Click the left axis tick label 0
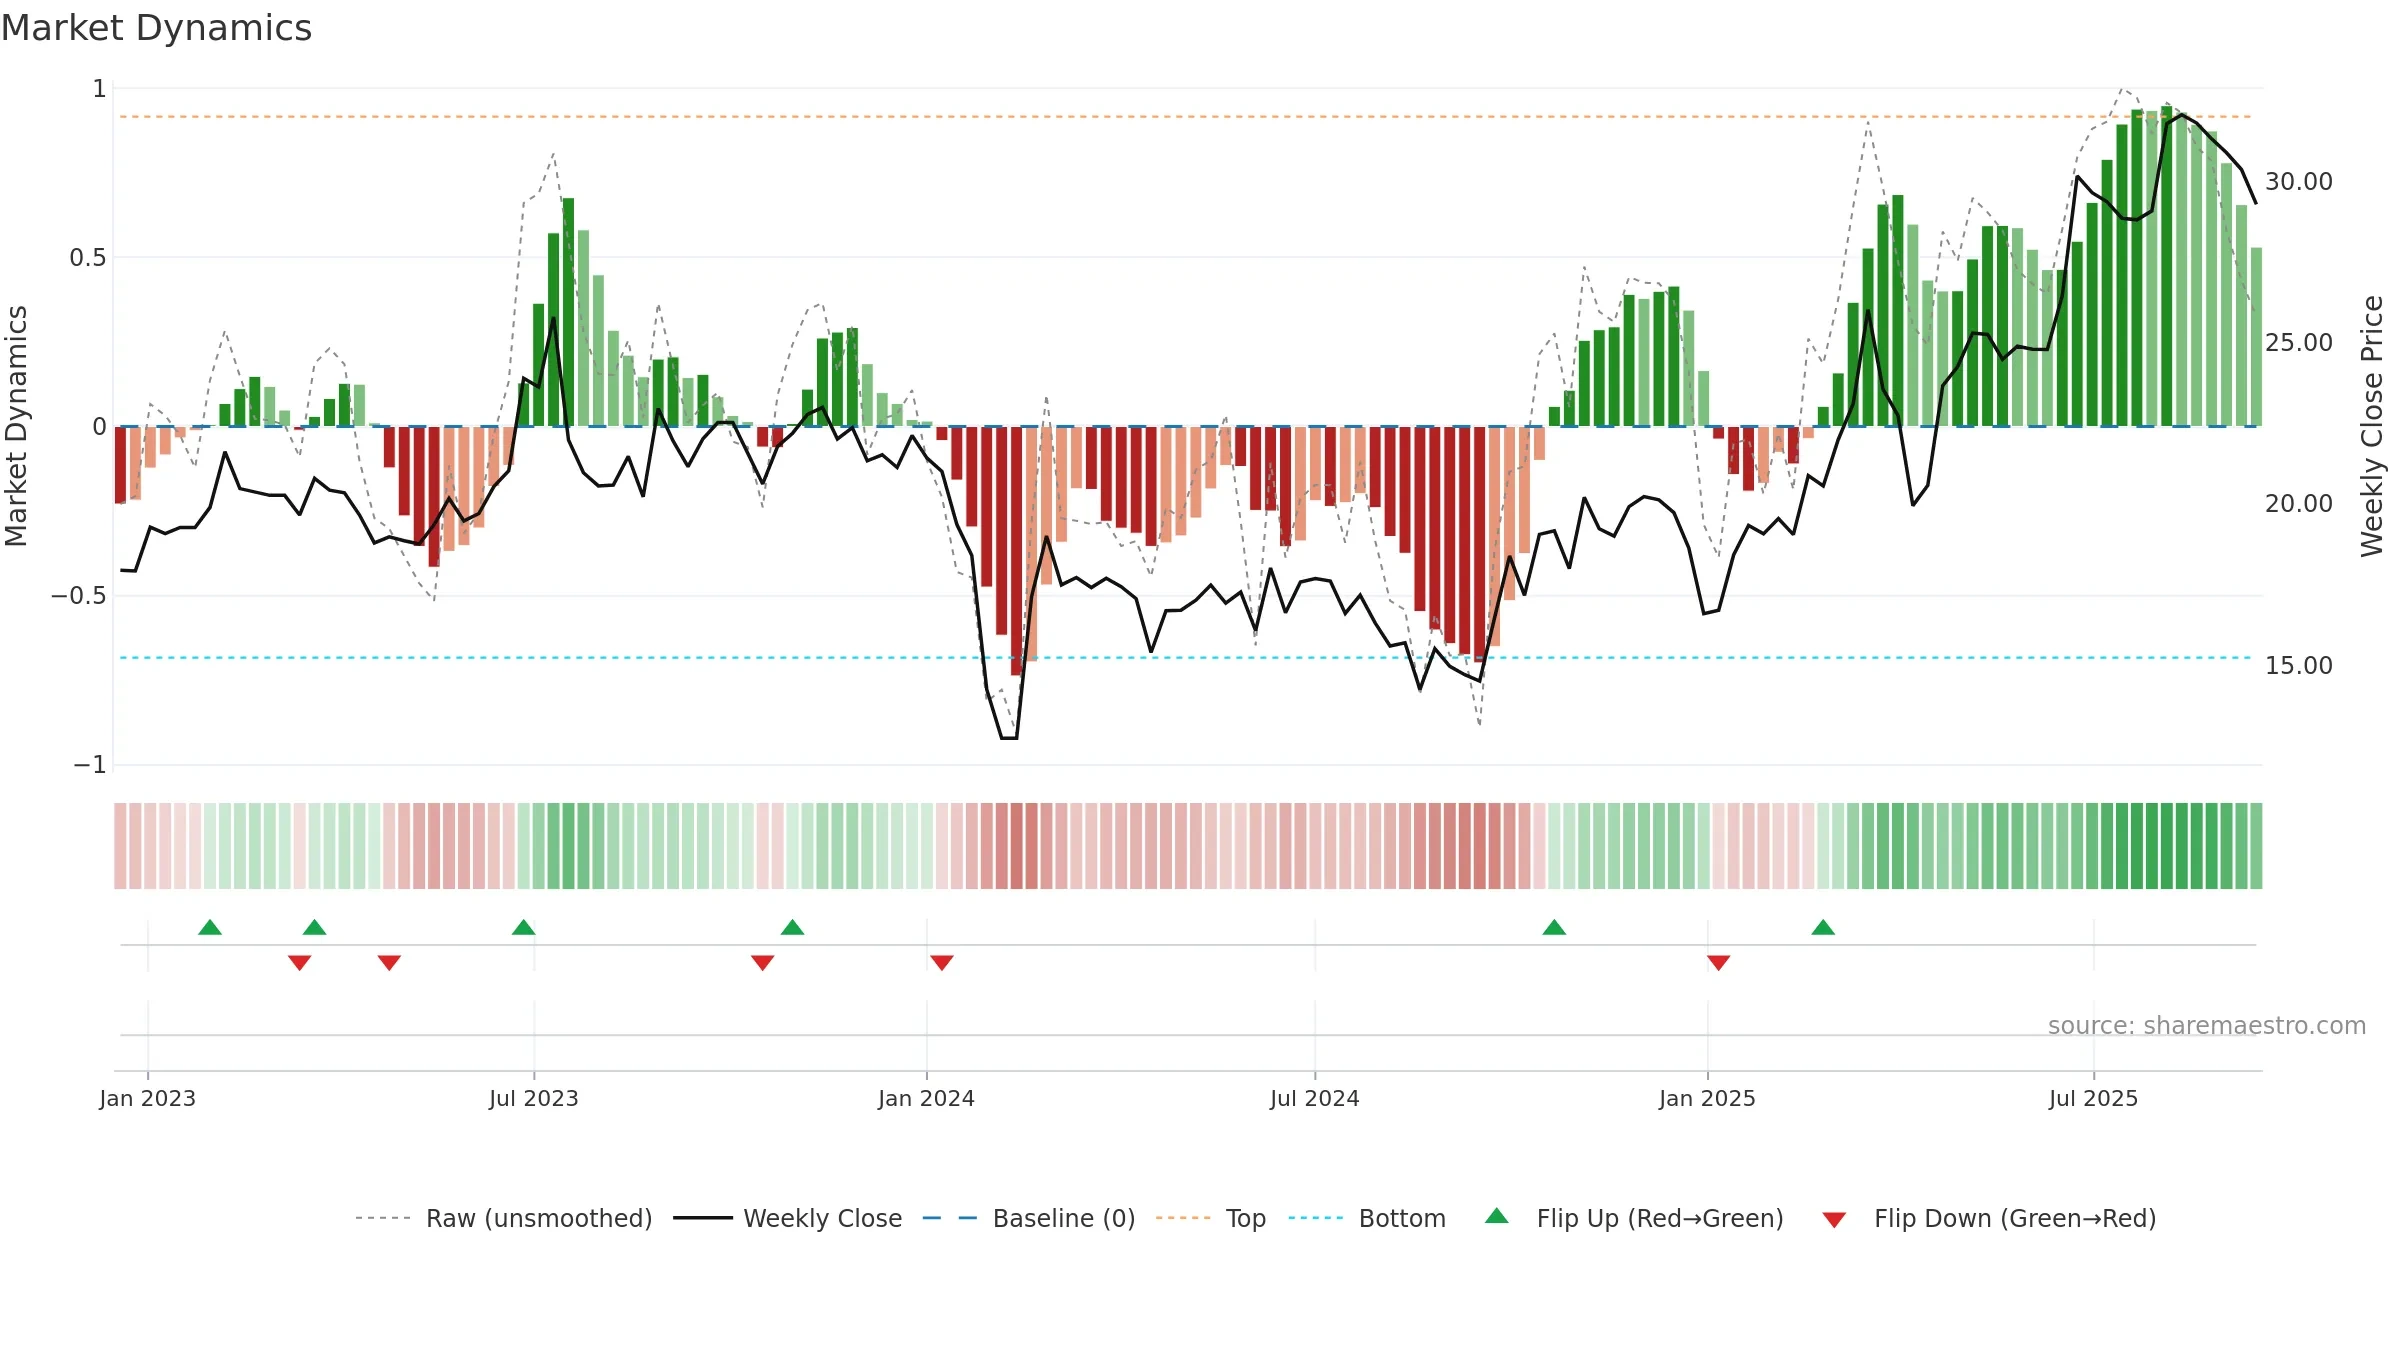This screenshot has width=2400, height=1350. coord(99,427)
